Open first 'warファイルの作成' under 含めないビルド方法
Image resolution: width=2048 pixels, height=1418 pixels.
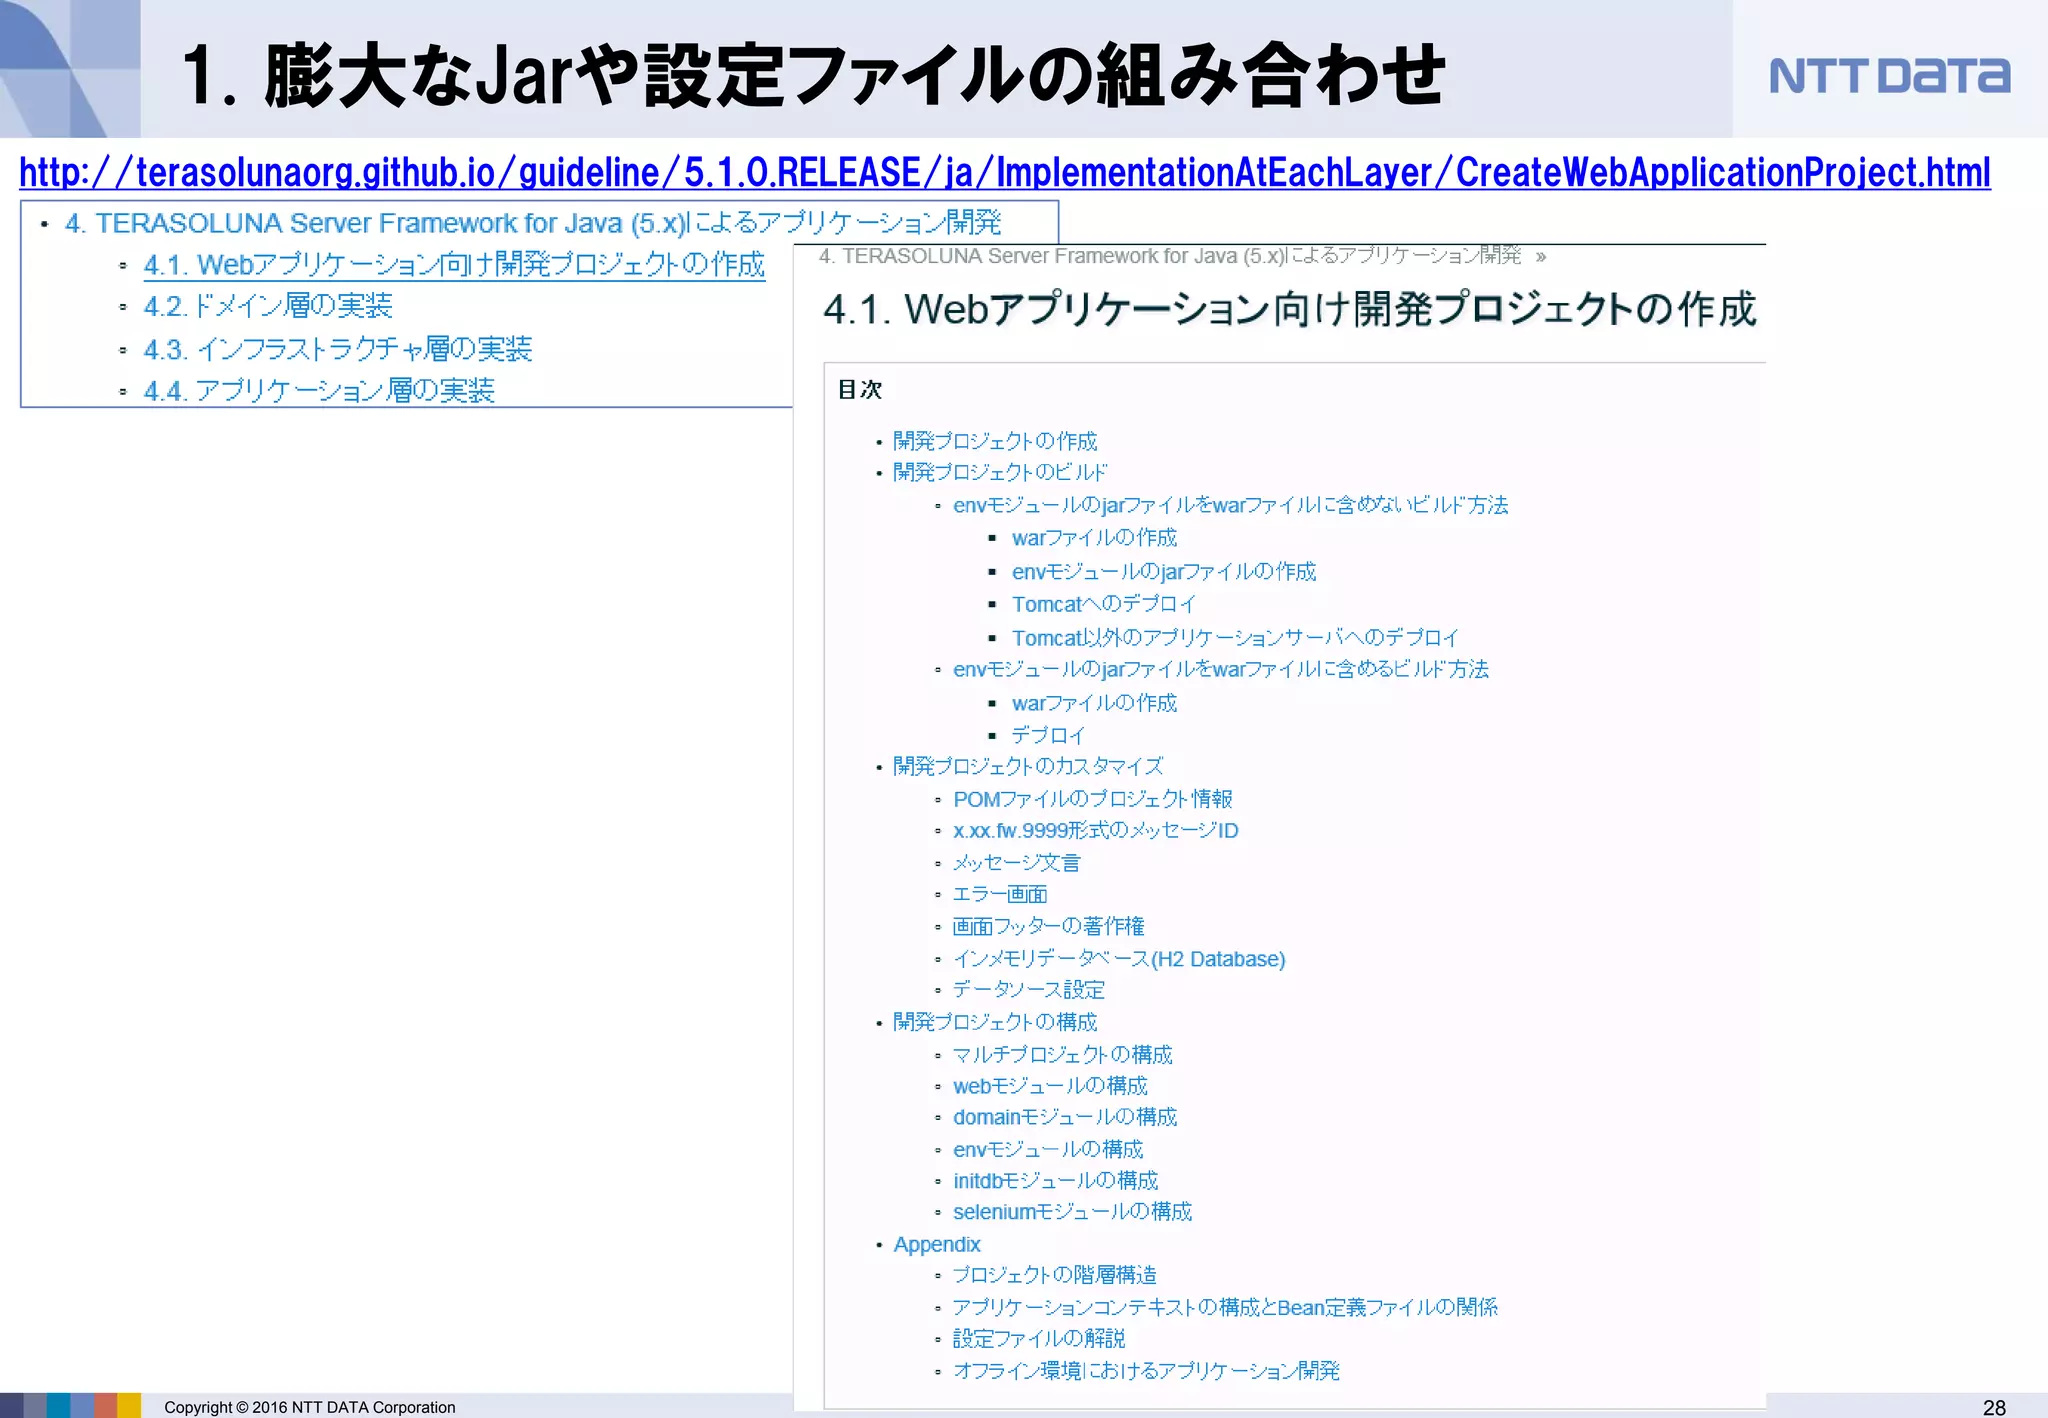click(1094, 538)
